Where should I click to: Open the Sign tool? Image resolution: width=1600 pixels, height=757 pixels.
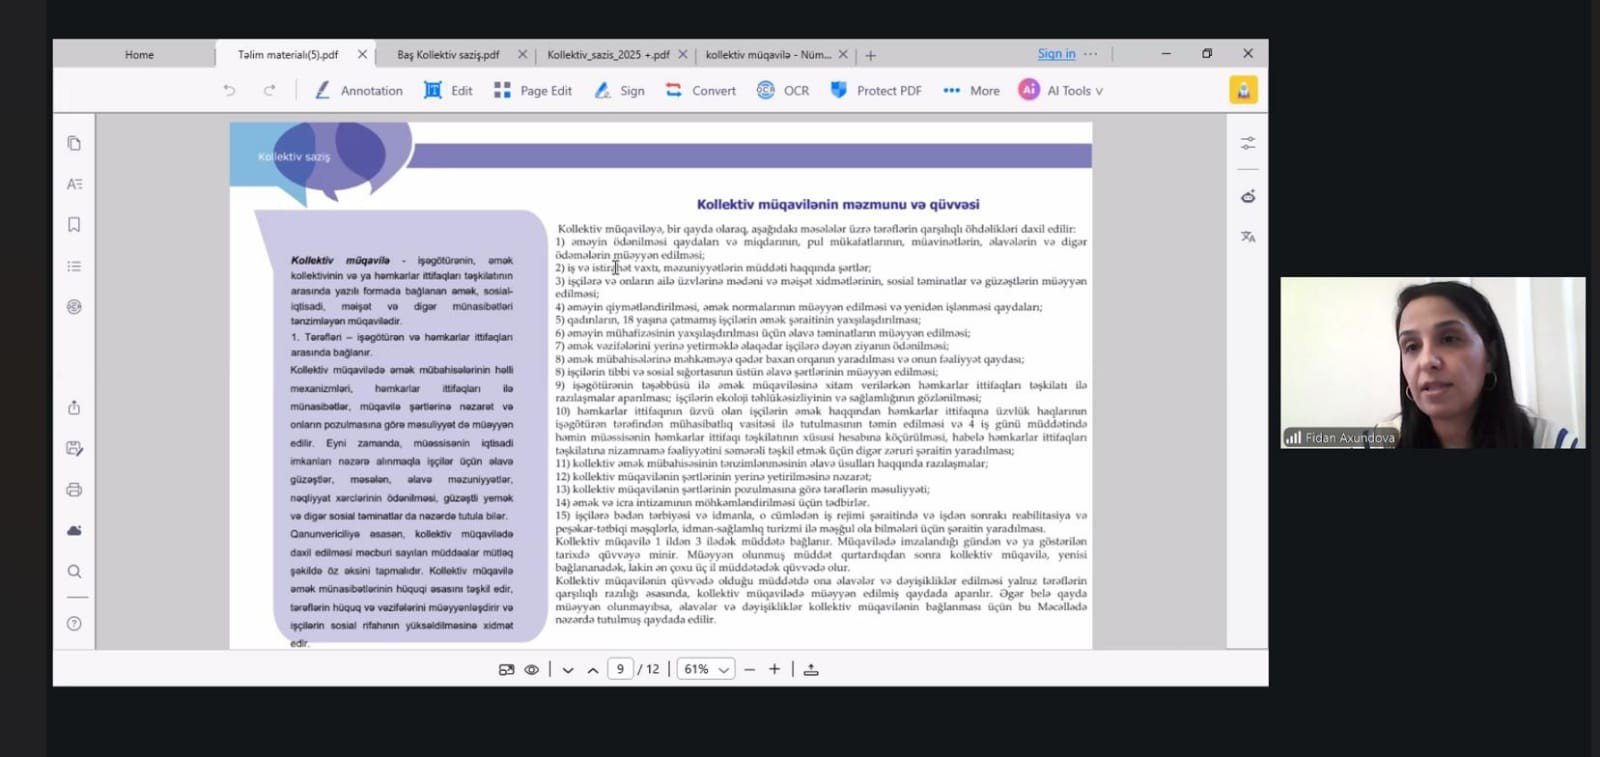(x=619, y=90)
